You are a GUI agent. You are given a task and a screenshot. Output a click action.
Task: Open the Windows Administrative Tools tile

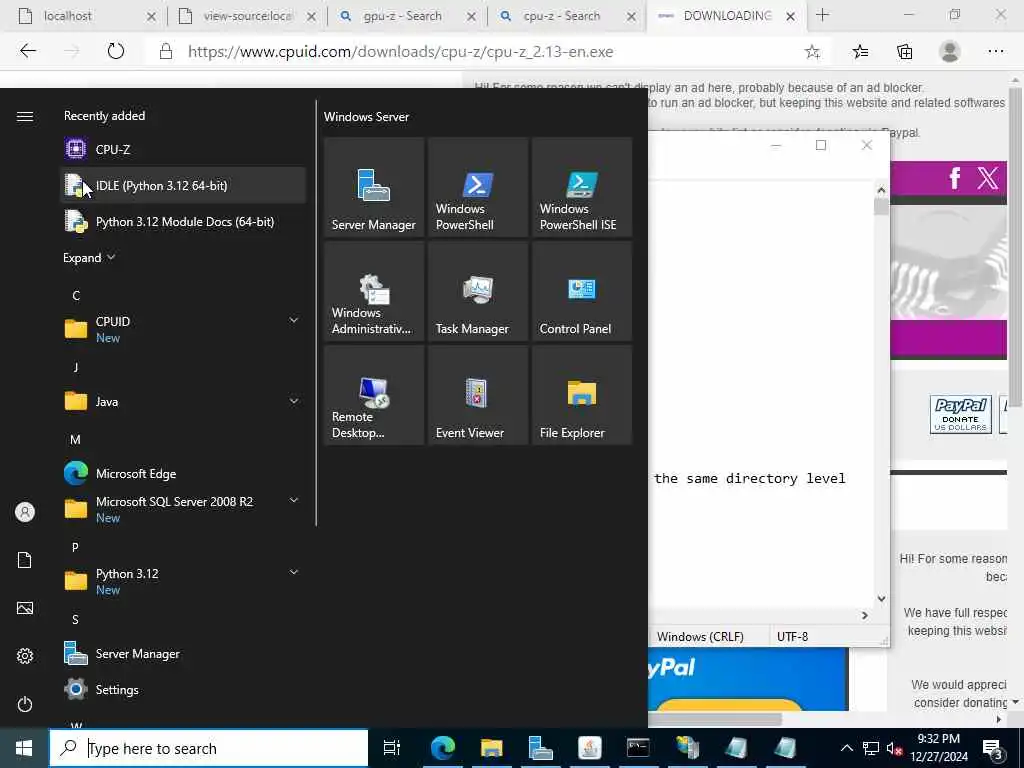point(374,291)
